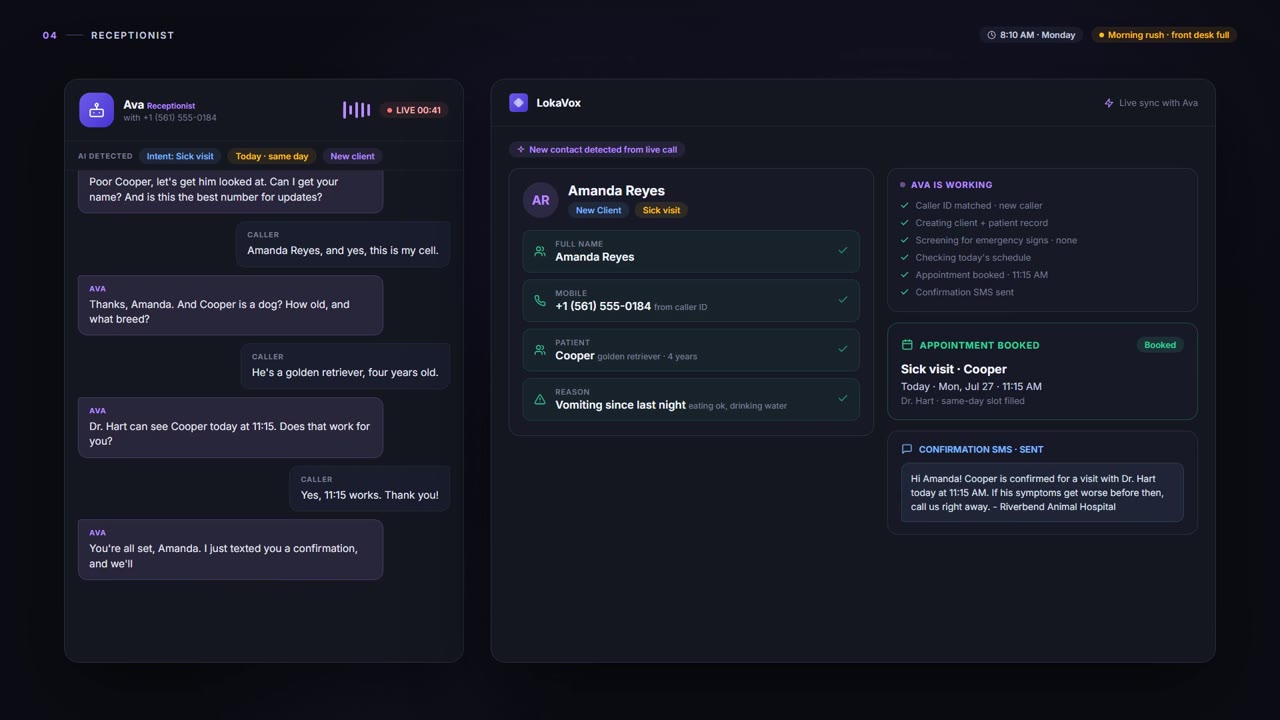Click the checkmark in Patient row
This screenshot has width=1280, height=720.
click(842, 349)
